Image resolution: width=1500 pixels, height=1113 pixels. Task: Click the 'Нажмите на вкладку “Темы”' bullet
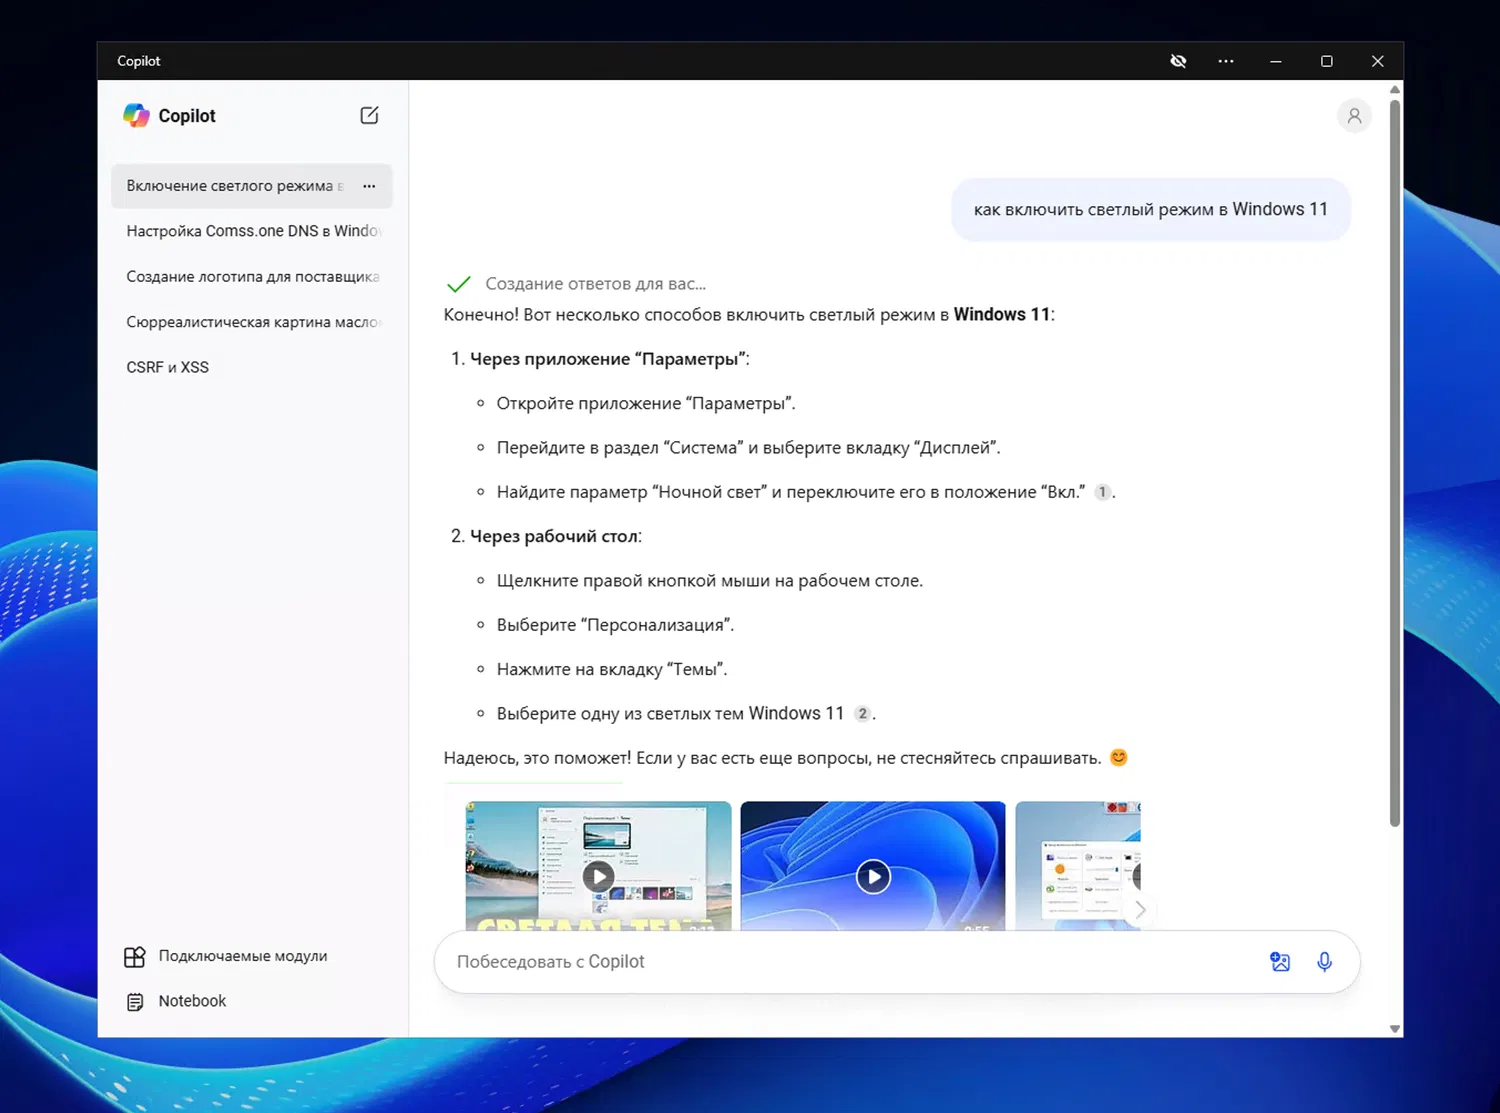[x=612, y=669]
